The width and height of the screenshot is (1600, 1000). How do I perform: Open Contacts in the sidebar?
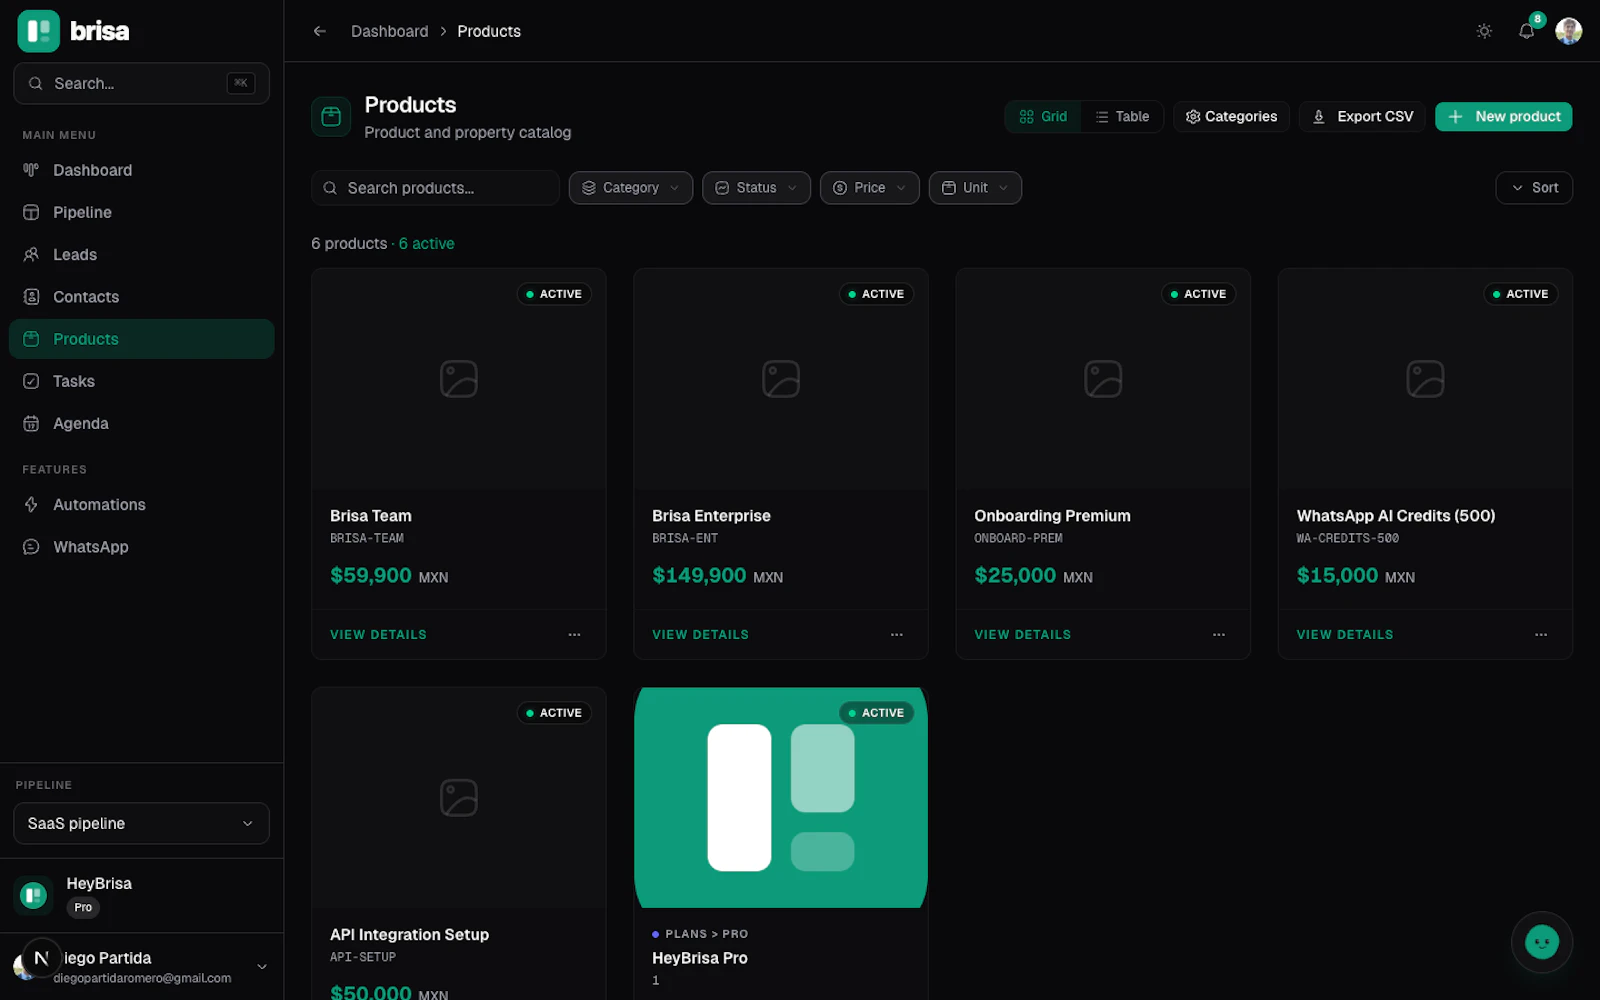pyautogui.click(x=141, y=297)
